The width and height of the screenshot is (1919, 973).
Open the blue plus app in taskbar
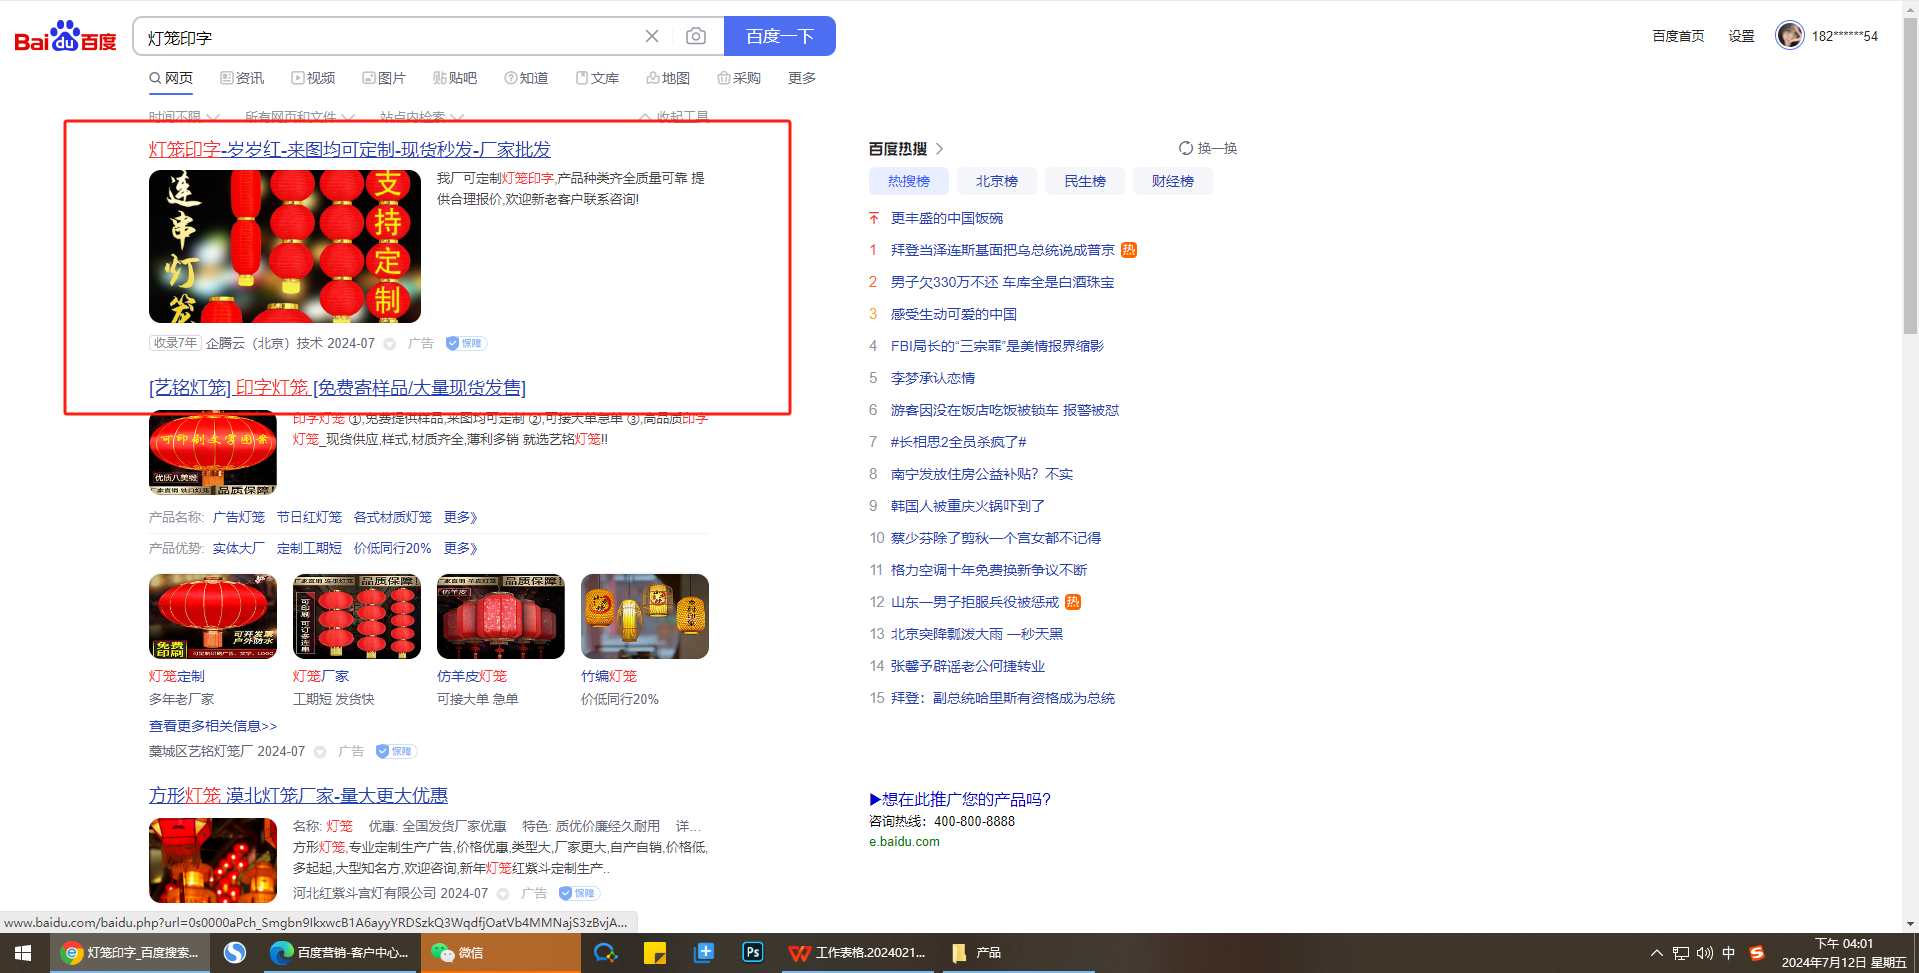(704, 953)
